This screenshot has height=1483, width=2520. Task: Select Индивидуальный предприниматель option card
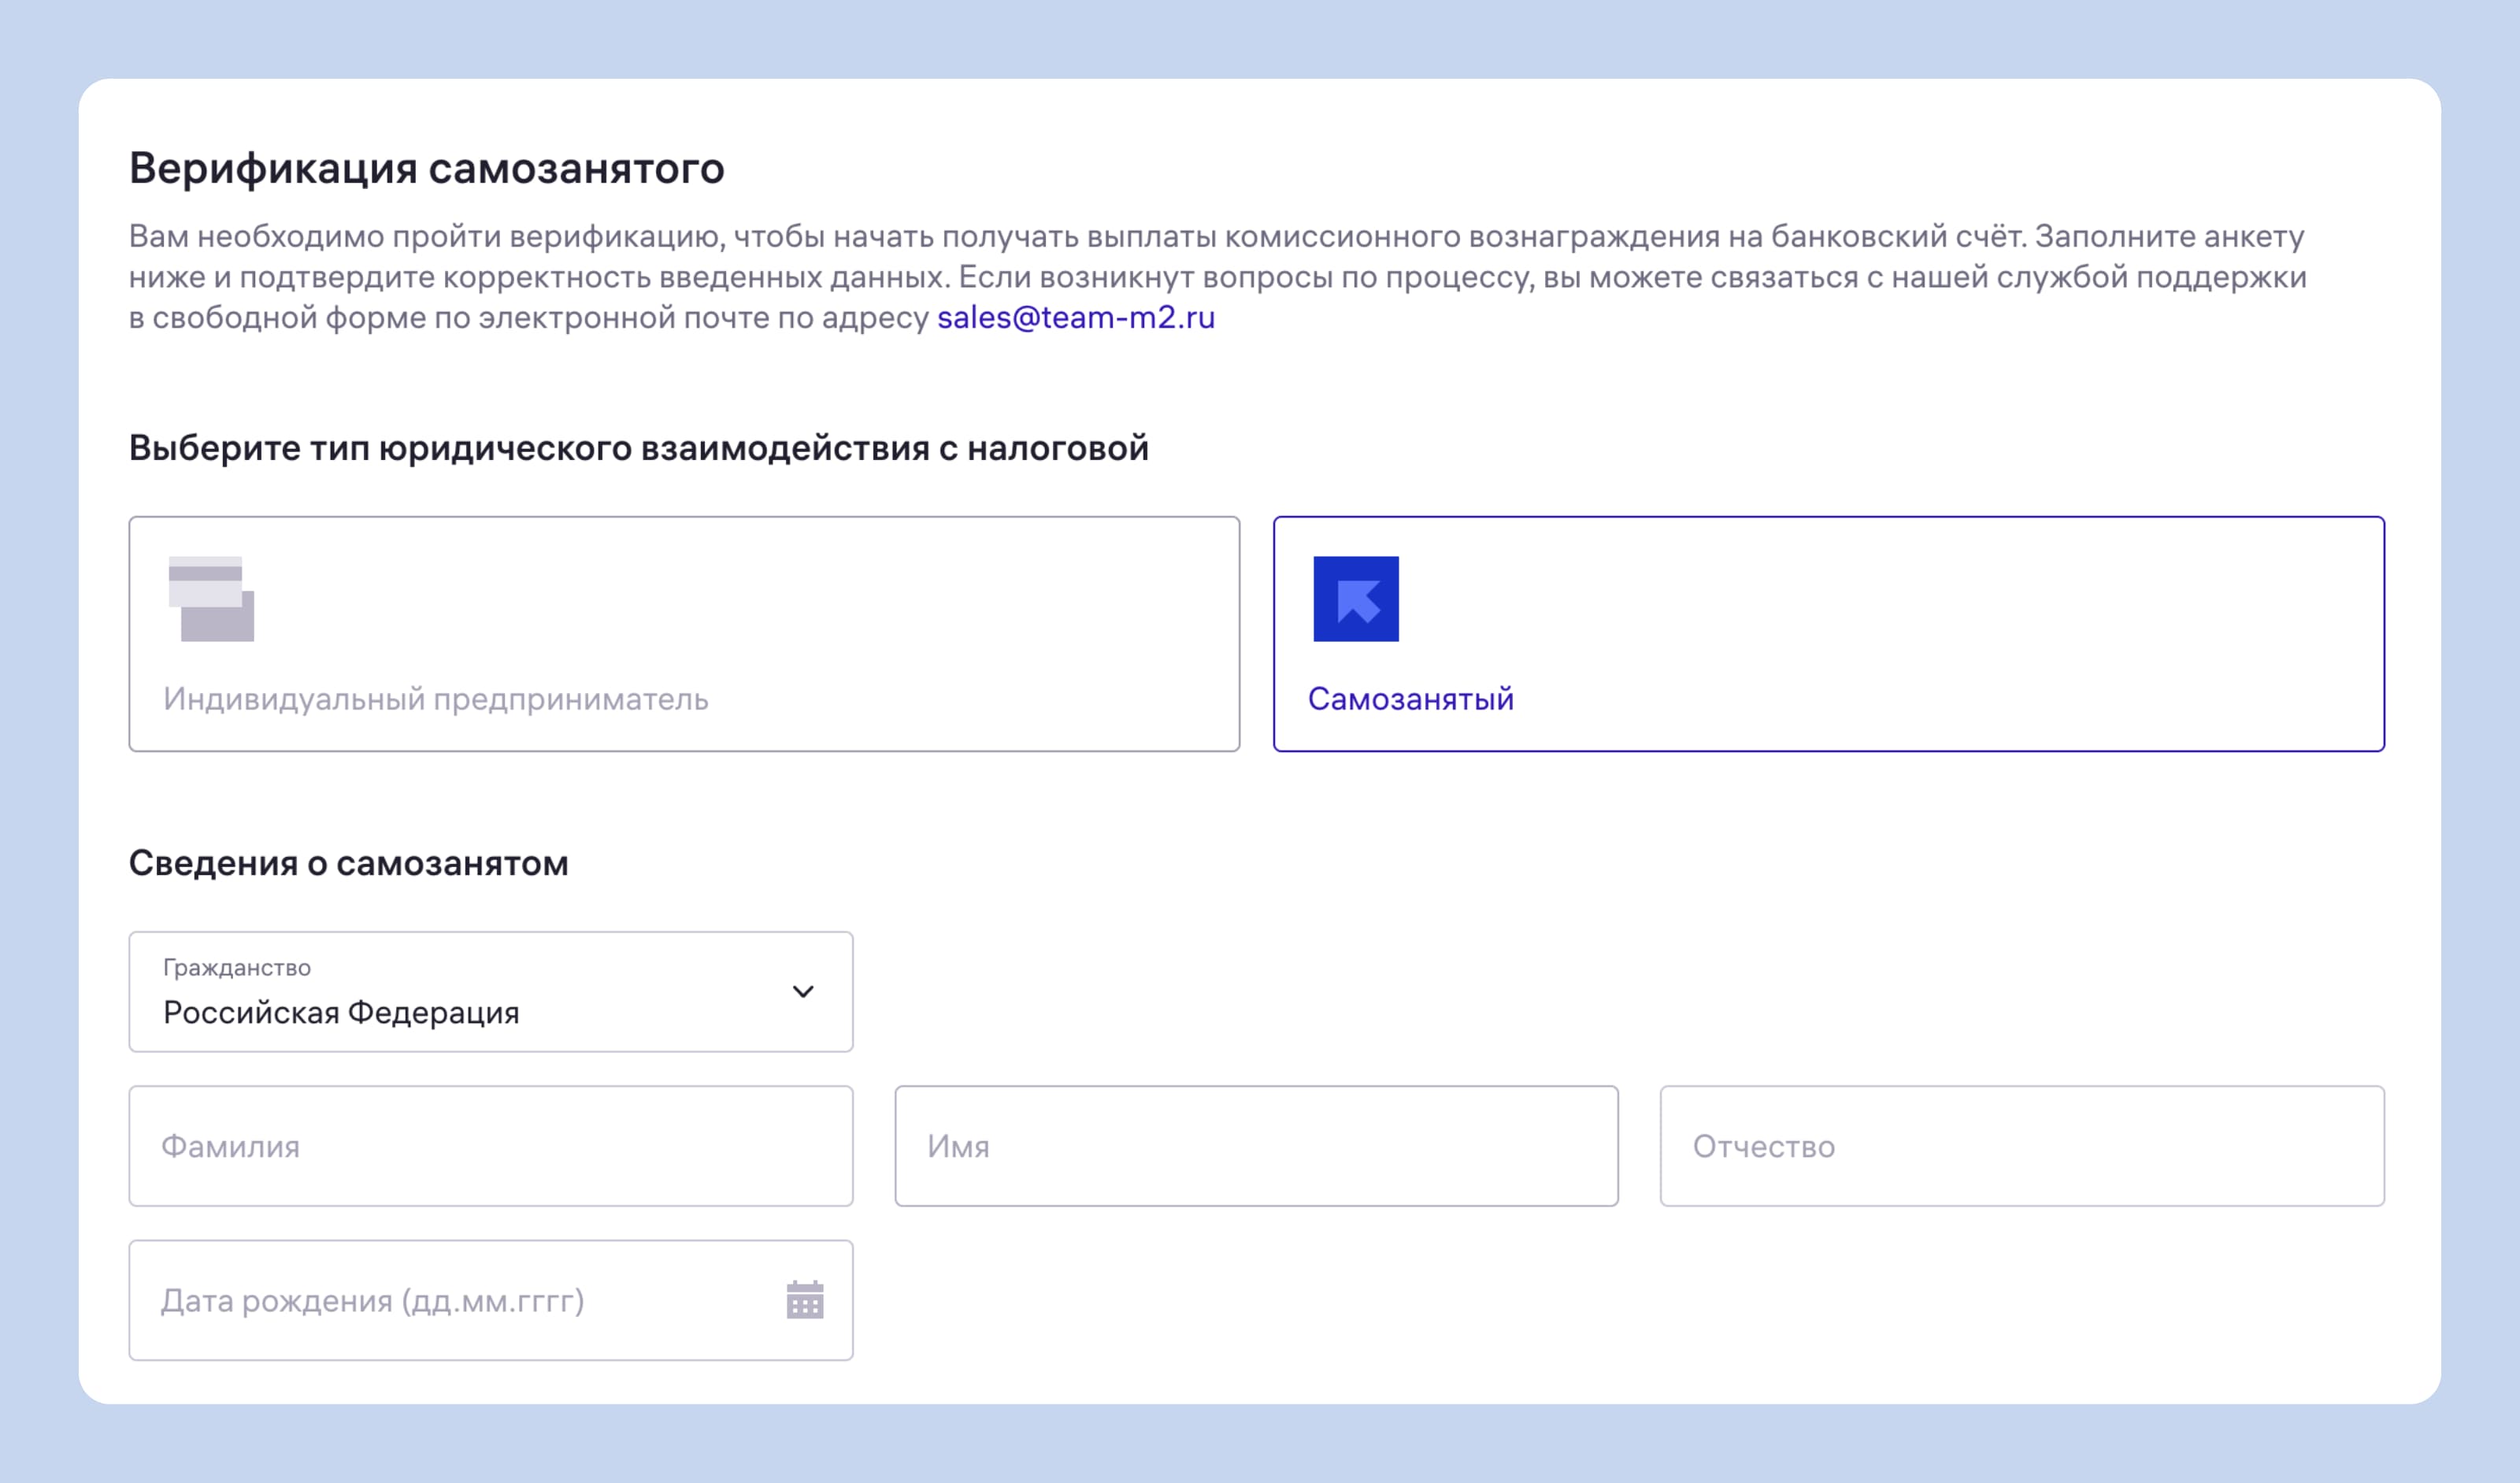pyautogui.click(x=684, y=634)
